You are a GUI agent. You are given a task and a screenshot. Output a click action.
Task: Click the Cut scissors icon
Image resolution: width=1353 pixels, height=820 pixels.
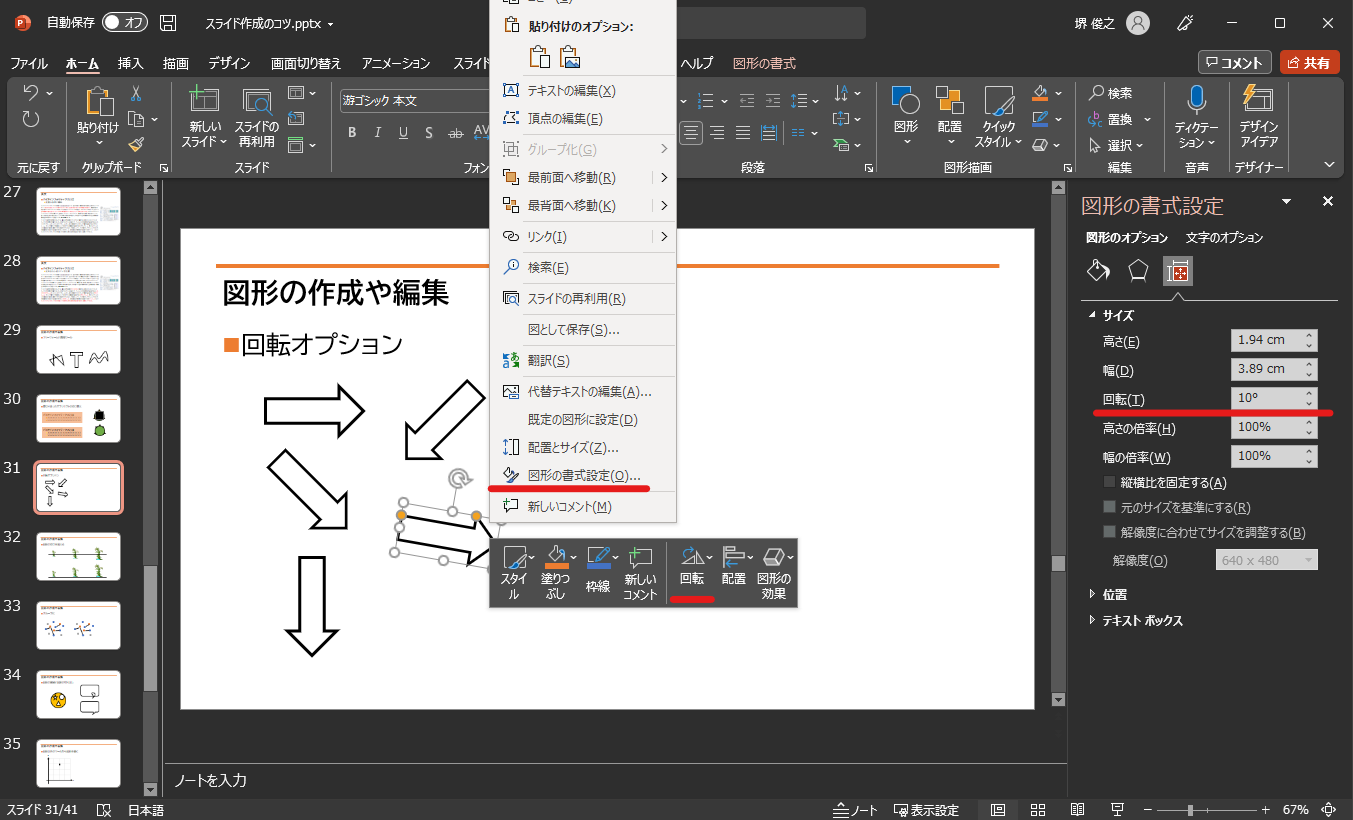tap(136, 93)
